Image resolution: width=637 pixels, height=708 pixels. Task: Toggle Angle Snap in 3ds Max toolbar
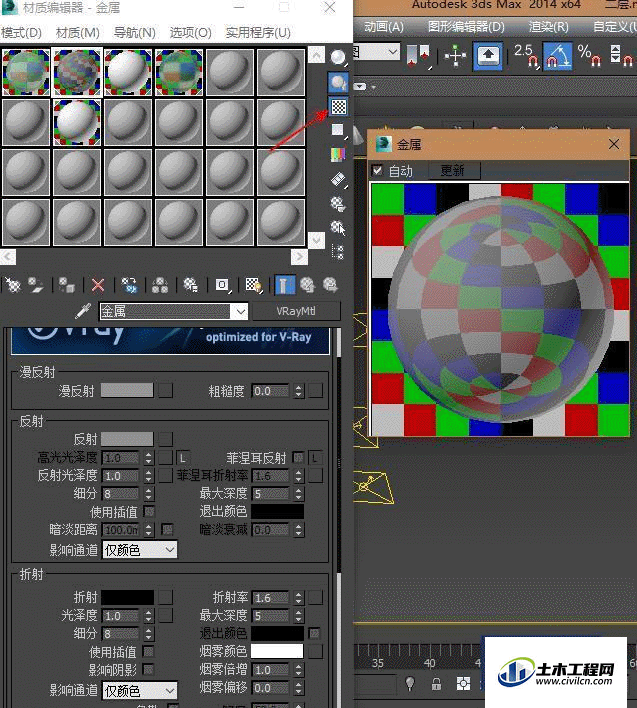coord(558,56)
